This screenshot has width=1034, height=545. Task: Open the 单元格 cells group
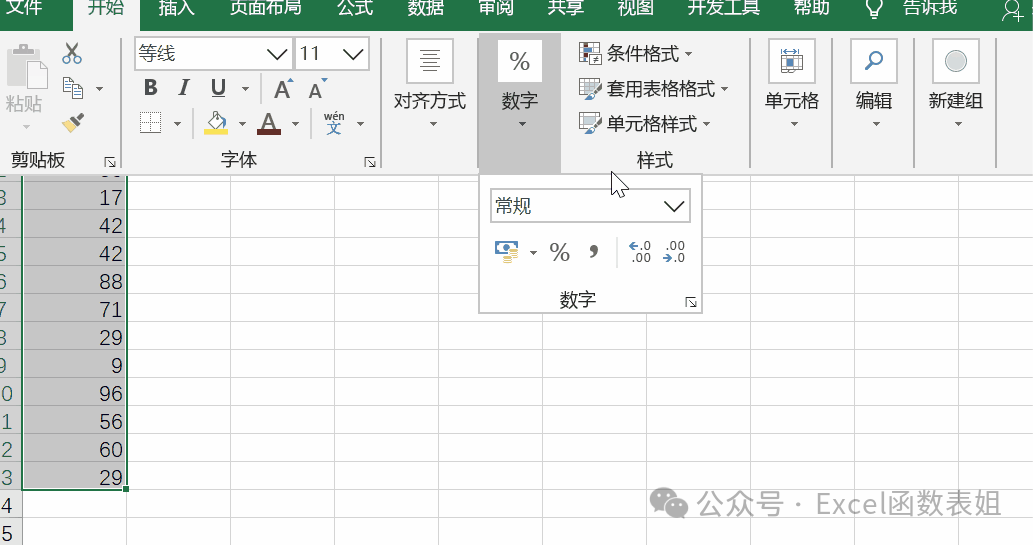point(791,84)
